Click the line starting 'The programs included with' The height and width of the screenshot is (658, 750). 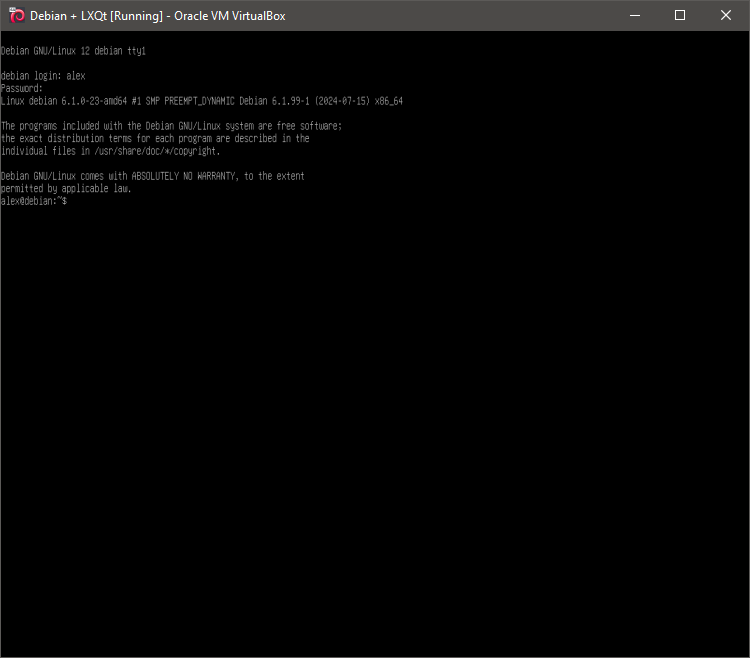click(171, 126)
